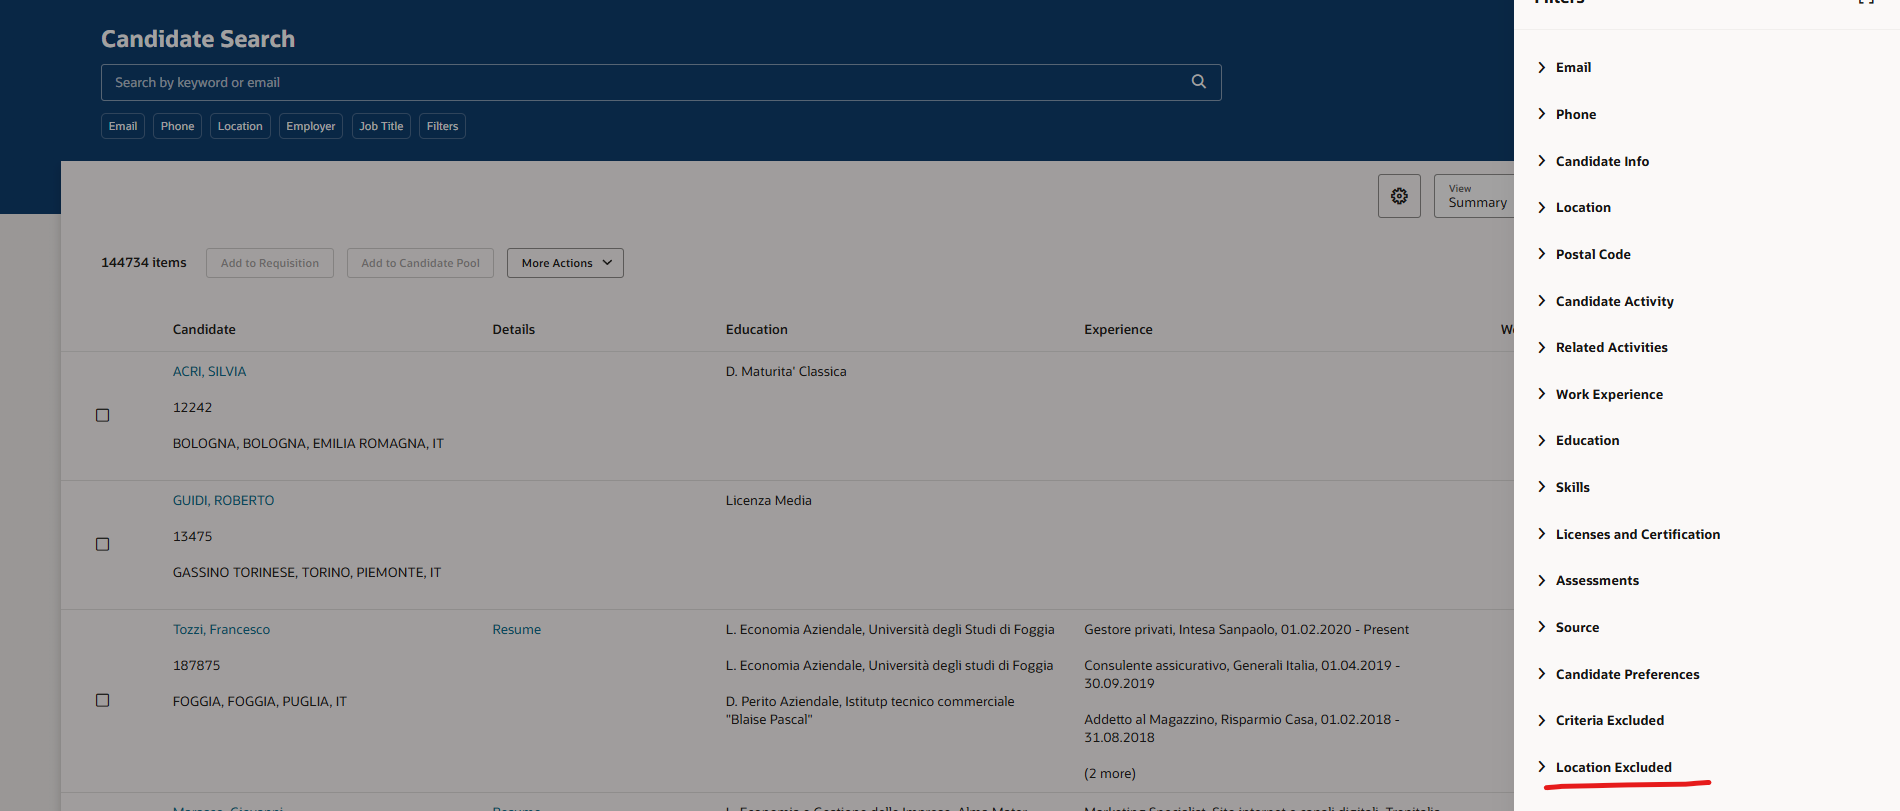The height and width of the screenshot is (811, 1900).
Task: Open the Resume link for Tozzi
Action: pos(516,629)
